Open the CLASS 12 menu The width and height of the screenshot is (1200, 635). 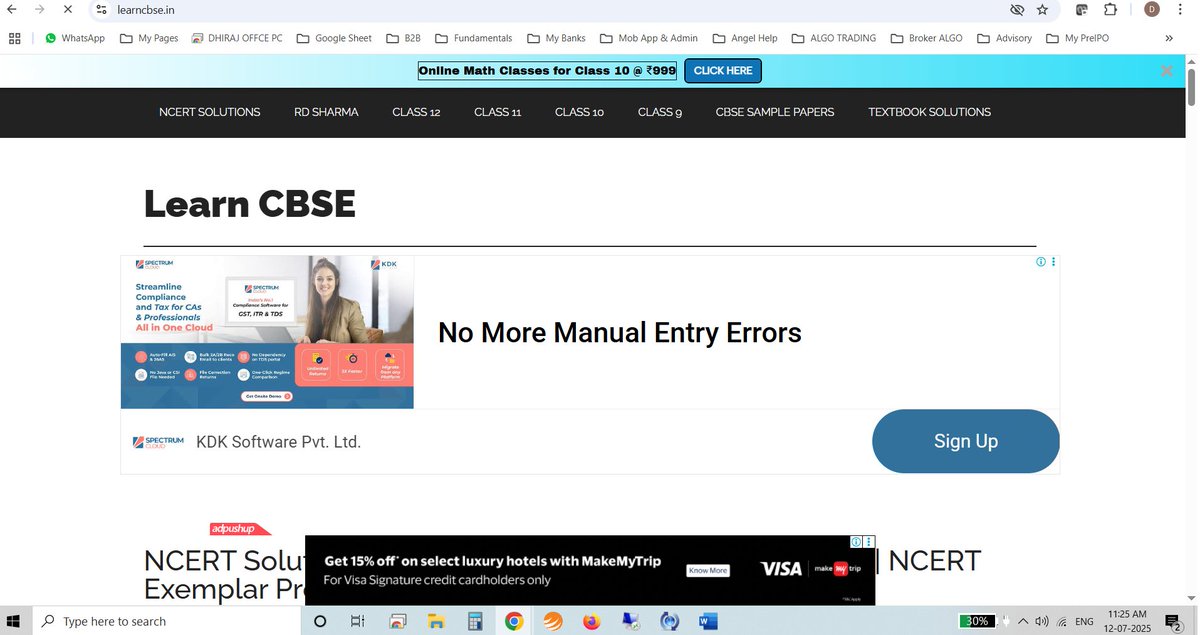(416, 112)
